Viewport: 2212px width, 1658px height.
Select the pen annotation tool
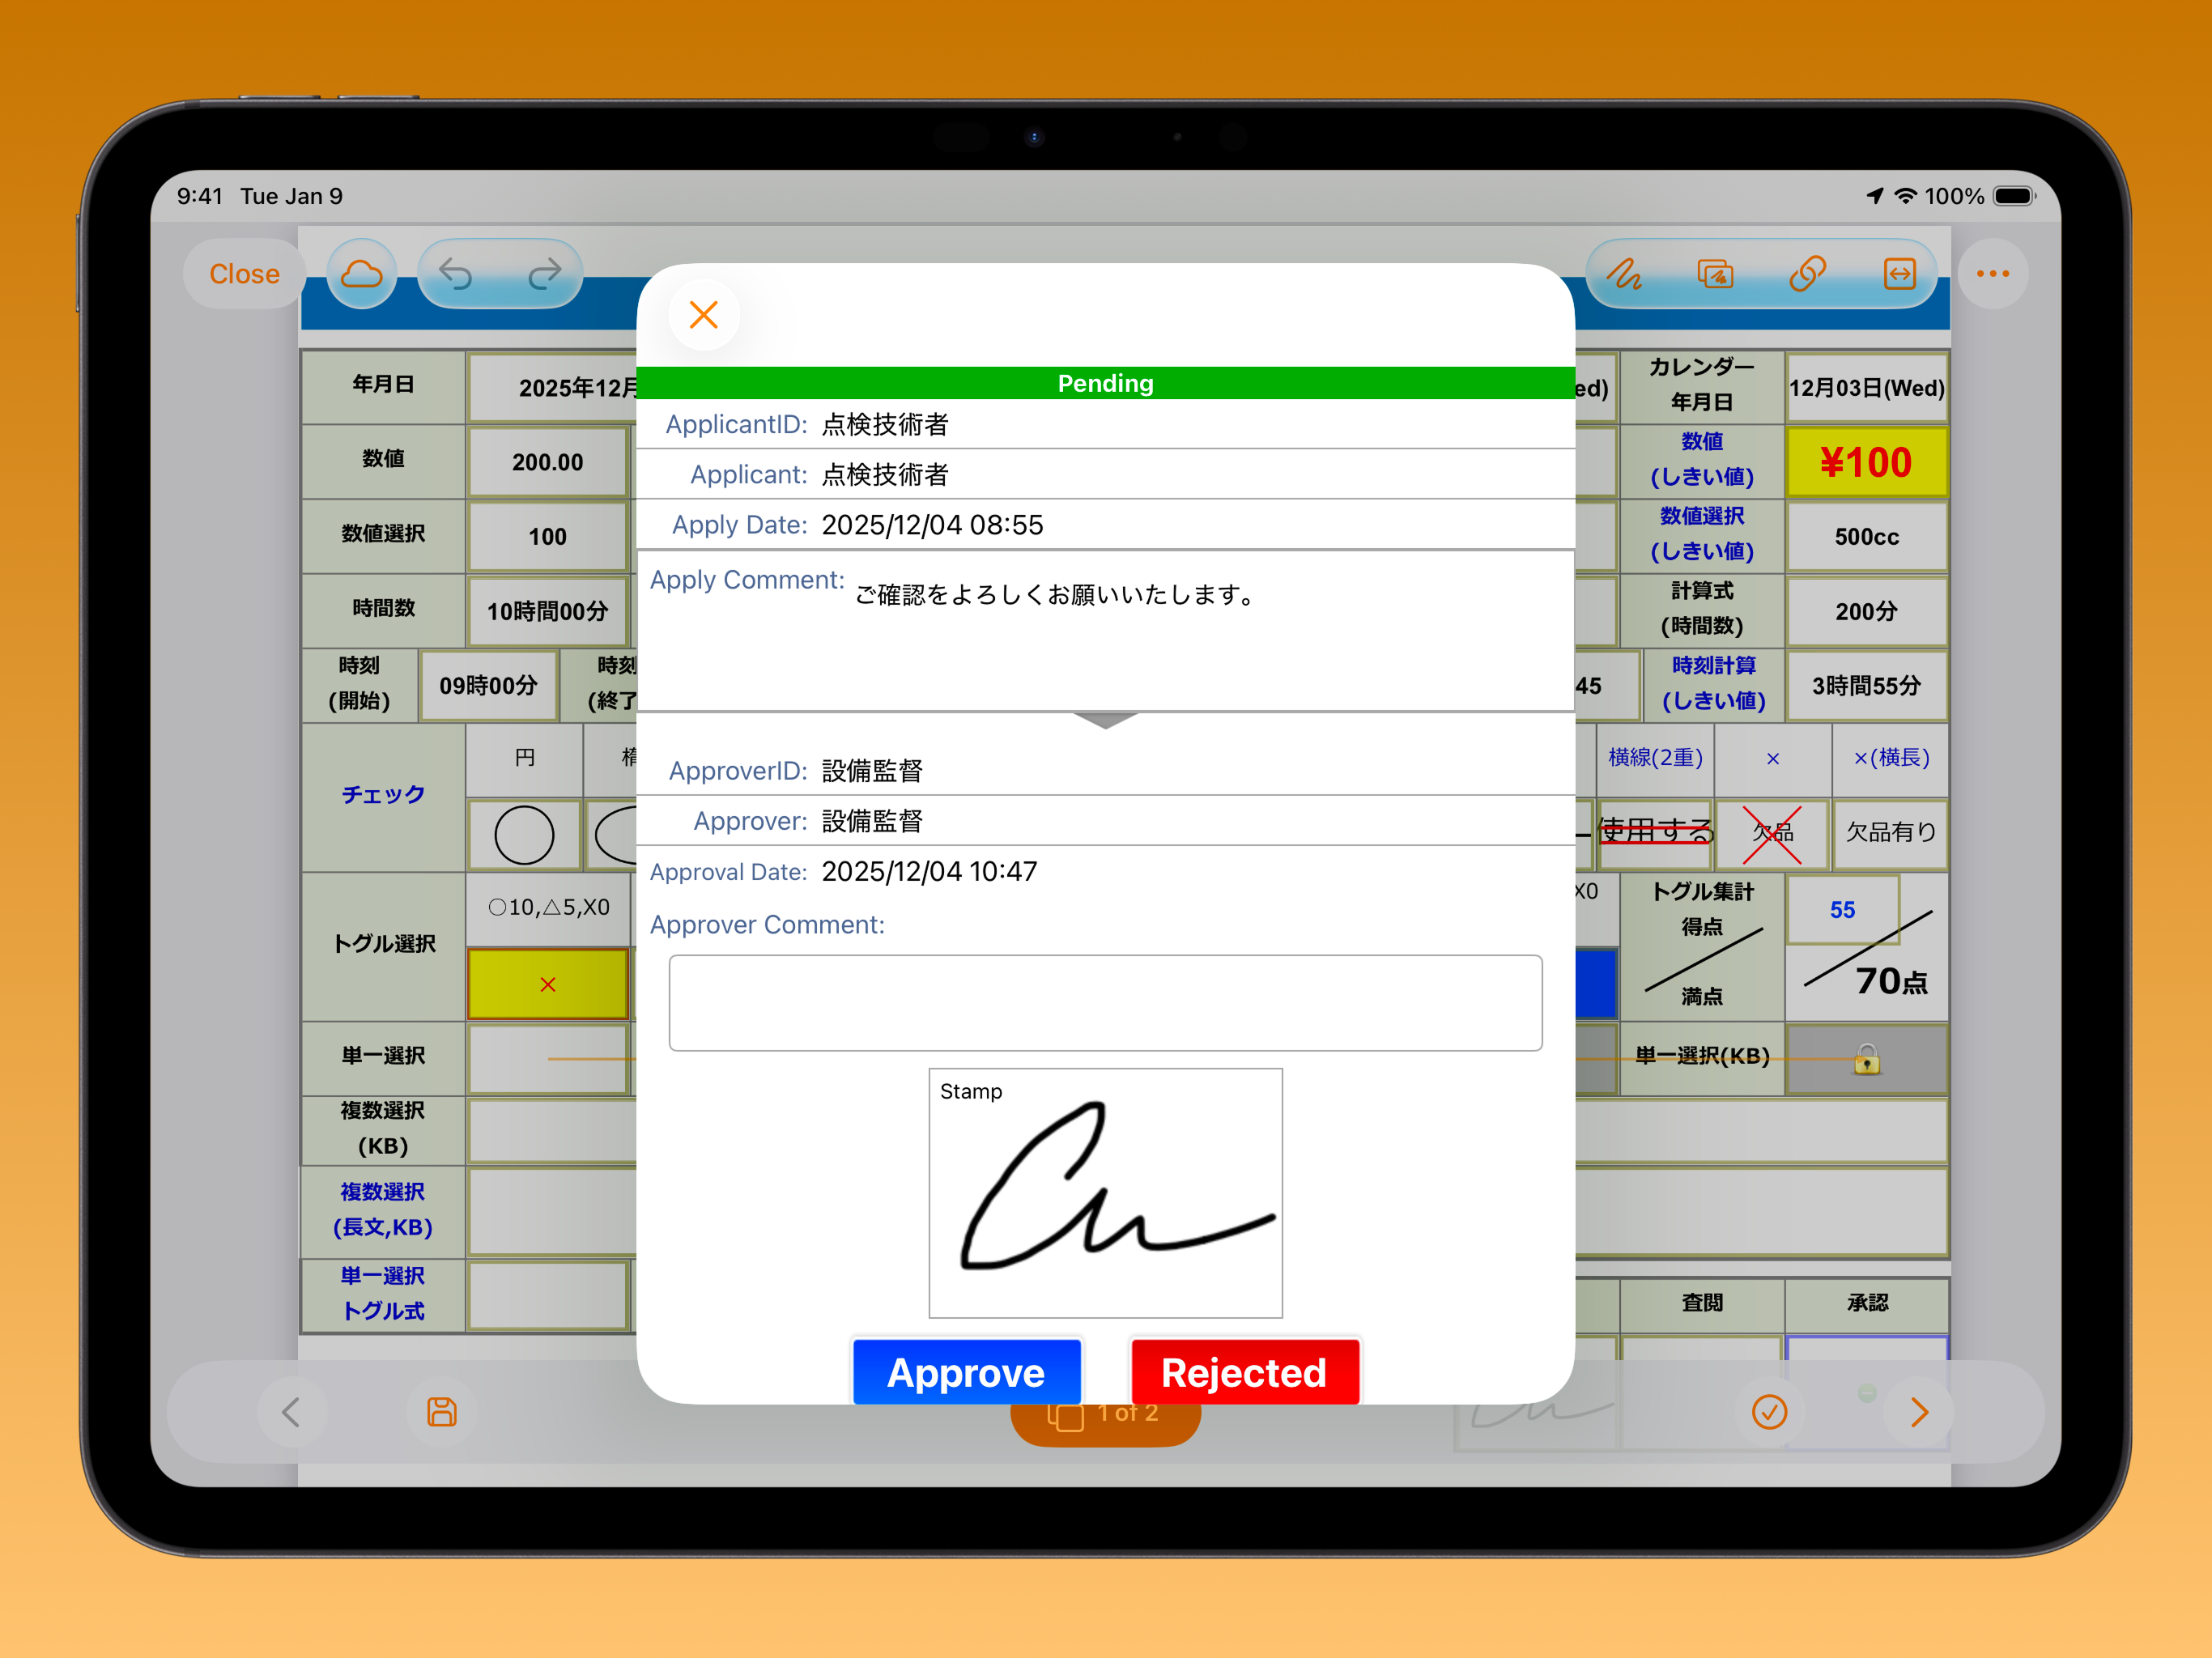(1625, 273)
